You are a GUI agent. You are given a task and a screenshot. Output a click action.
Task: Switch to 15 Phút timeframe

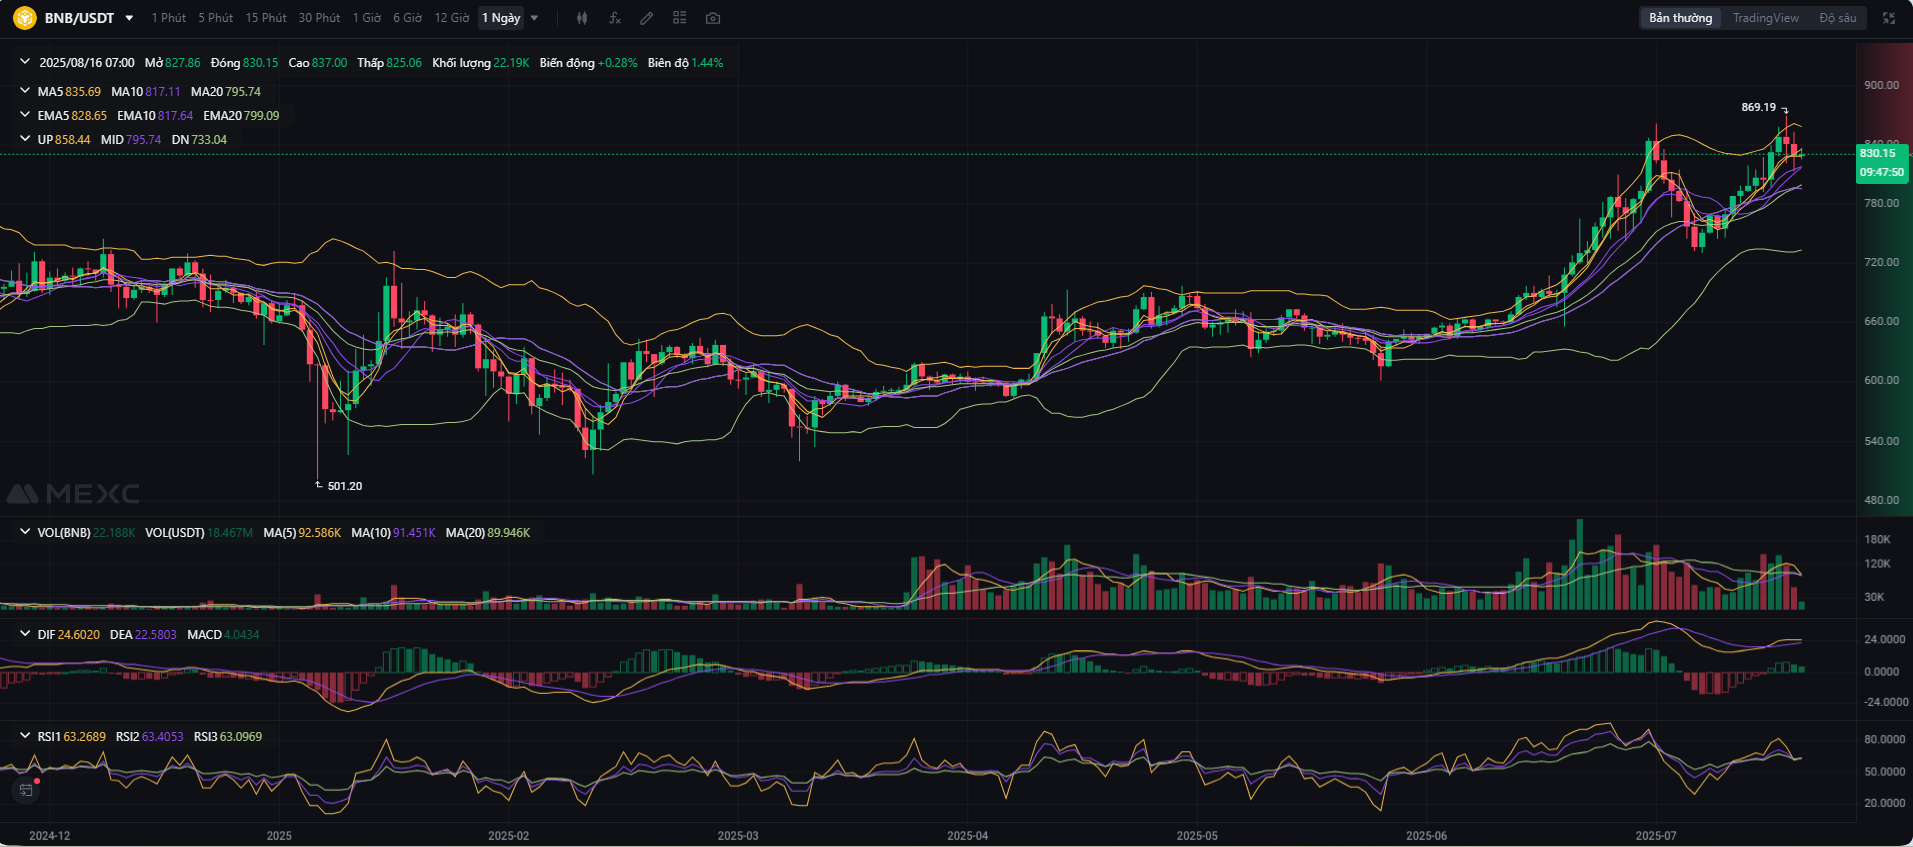tap(266, 18)
